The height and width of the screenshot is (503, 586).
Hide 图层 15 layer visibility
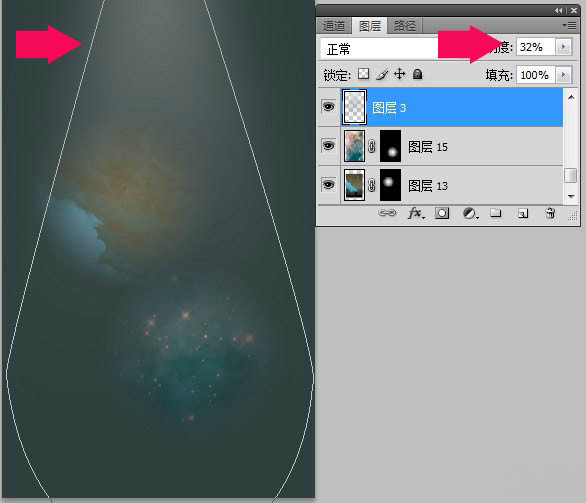pyautogui.click(x=329, y=145)
